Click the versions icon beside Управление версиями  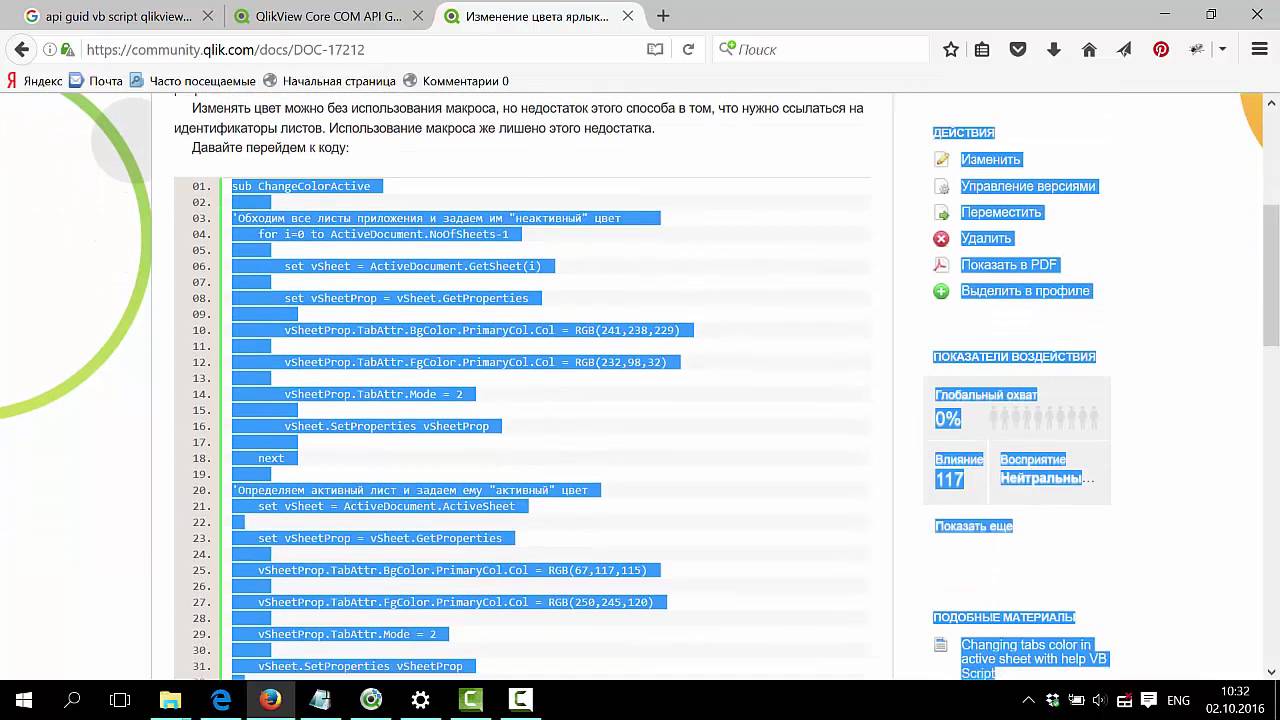click(941, 186)
